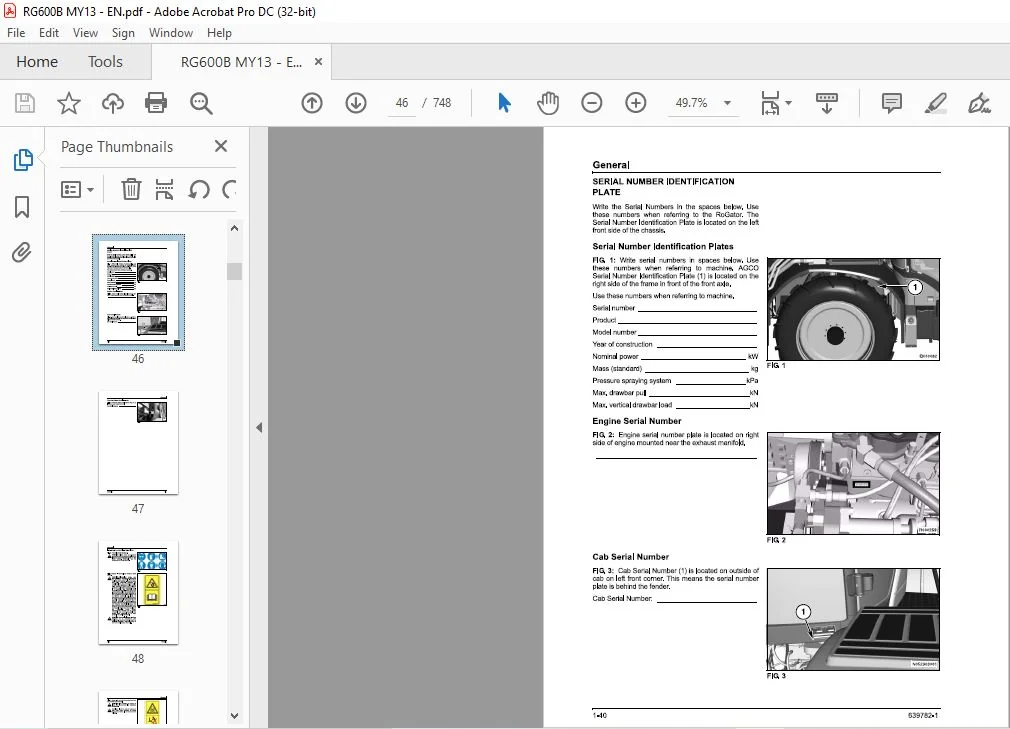Open the Edit menu
Viewport: 1010px width, 729px height.
49,33
